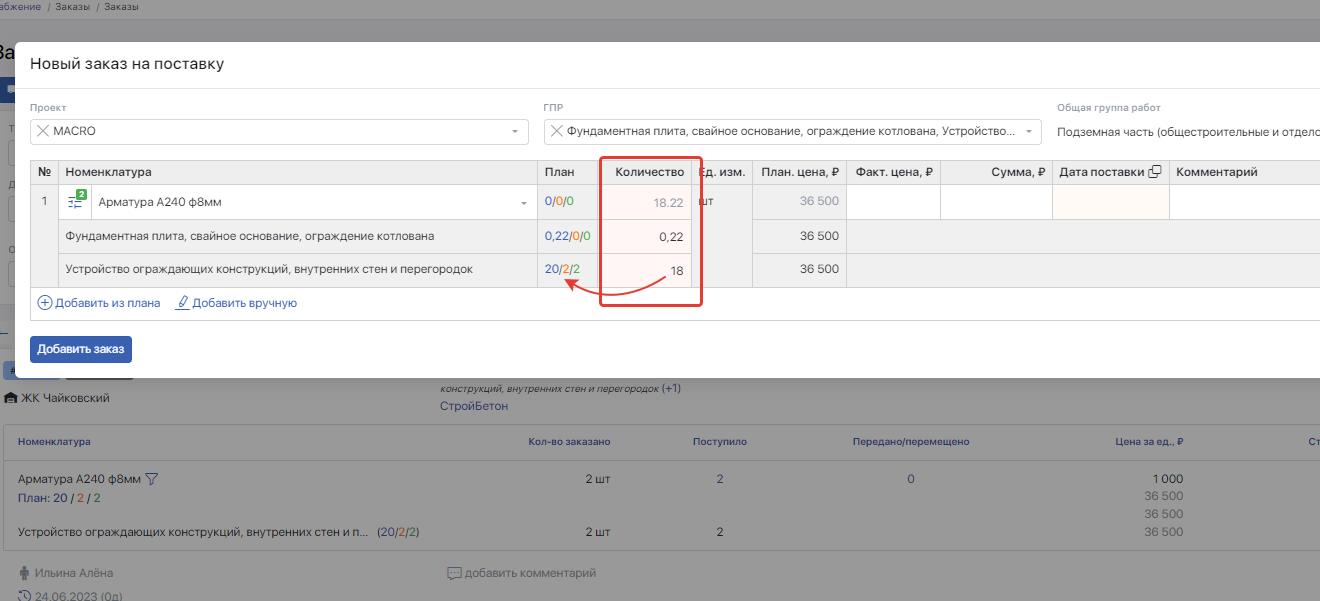This screenshot has height=601, width=1320.
Task: Click the Количество field showing 18
Action: [648, 271]
